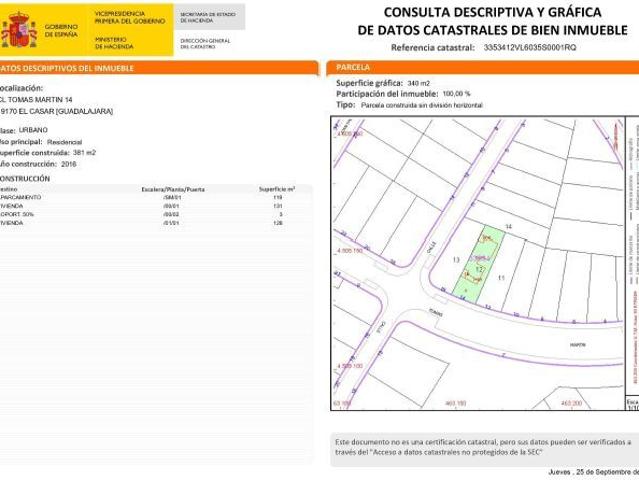Click the Gobierno de España coat of arms
This screenshot has width=639, height=480.
coord(19,30)
